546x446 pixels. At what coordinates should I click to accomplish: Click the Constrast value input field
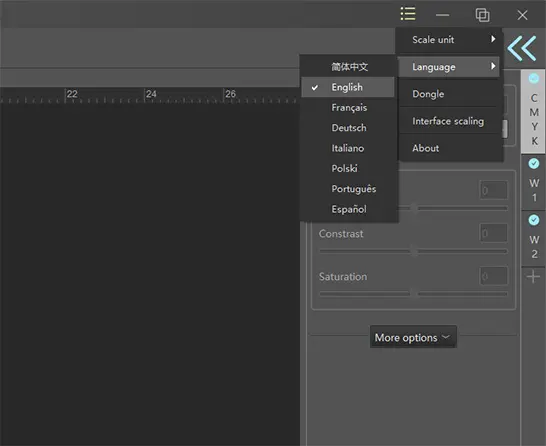click(493, 233)
